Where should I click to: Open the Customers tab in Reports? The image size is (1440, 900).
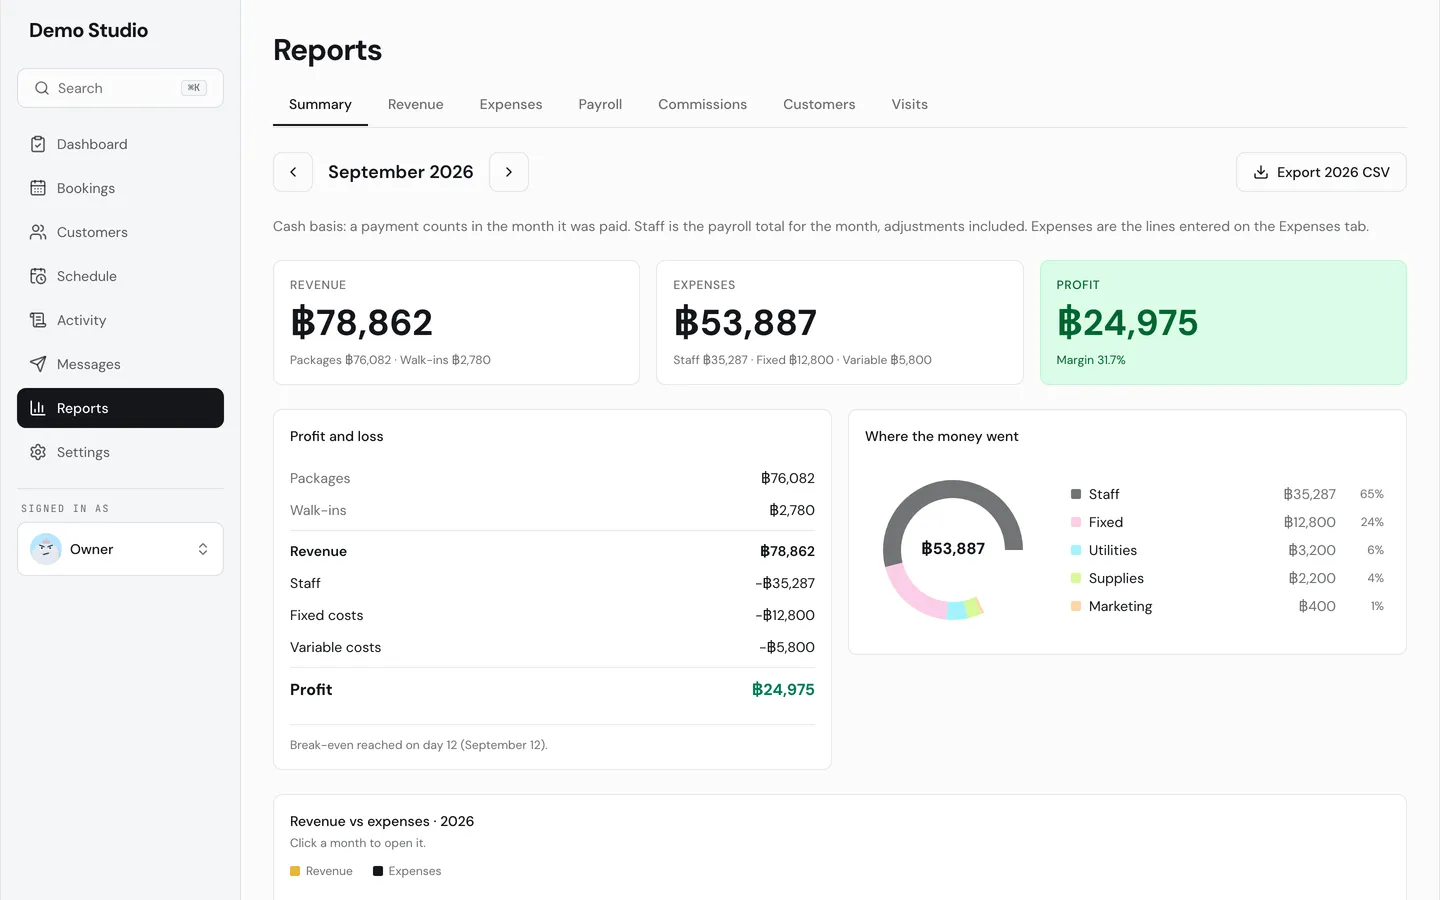point(819,104)
